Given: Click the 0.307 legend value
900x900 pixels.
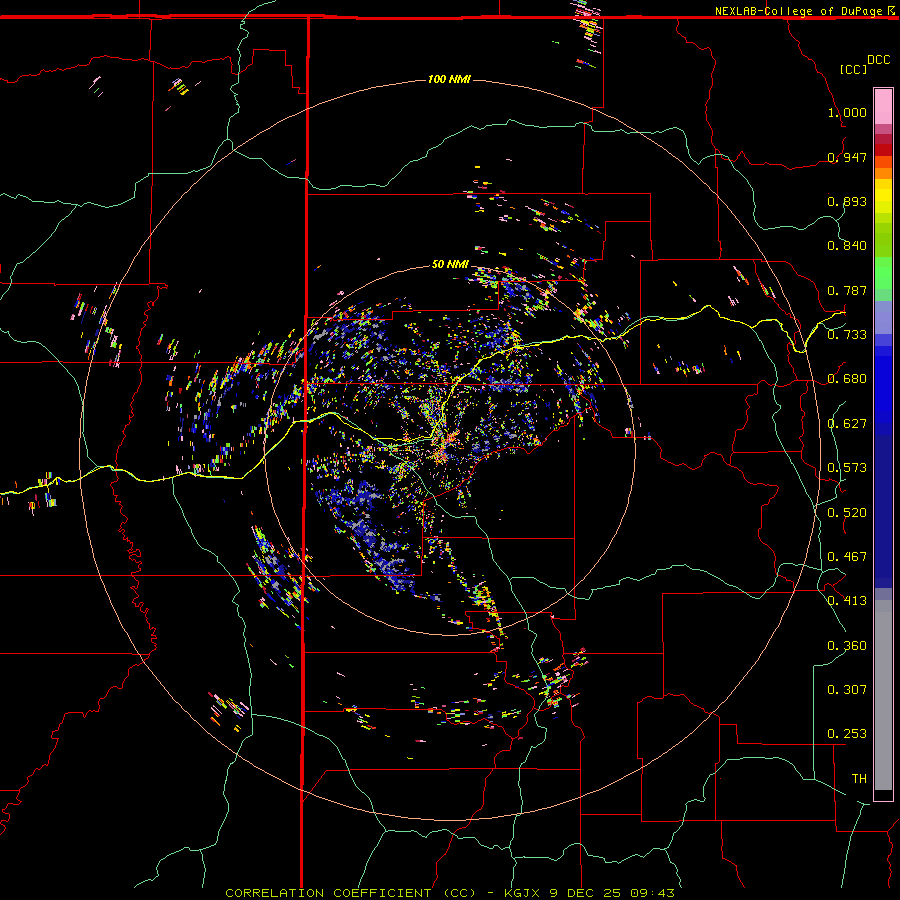Looking at the screenshot, I should (847, 690).
